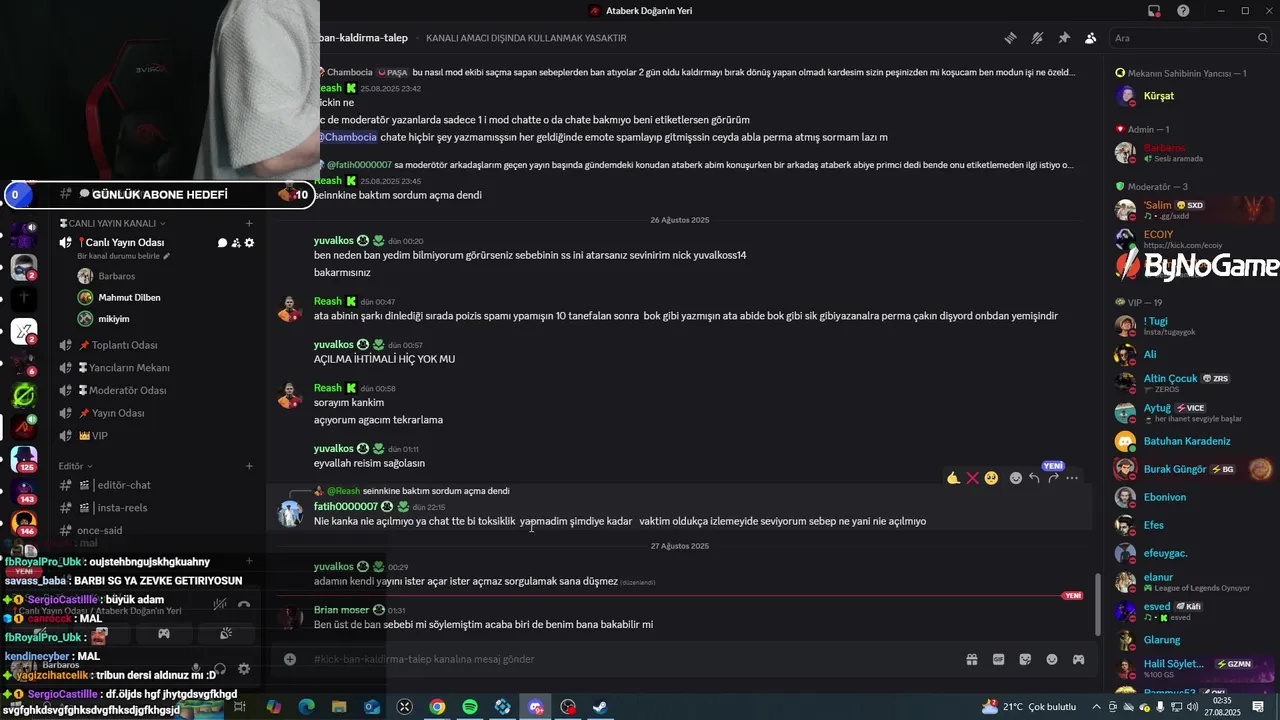Screen dimensions: 1280x720
Task: Open pinned messages in the channel header
Action: point(1064,38)
